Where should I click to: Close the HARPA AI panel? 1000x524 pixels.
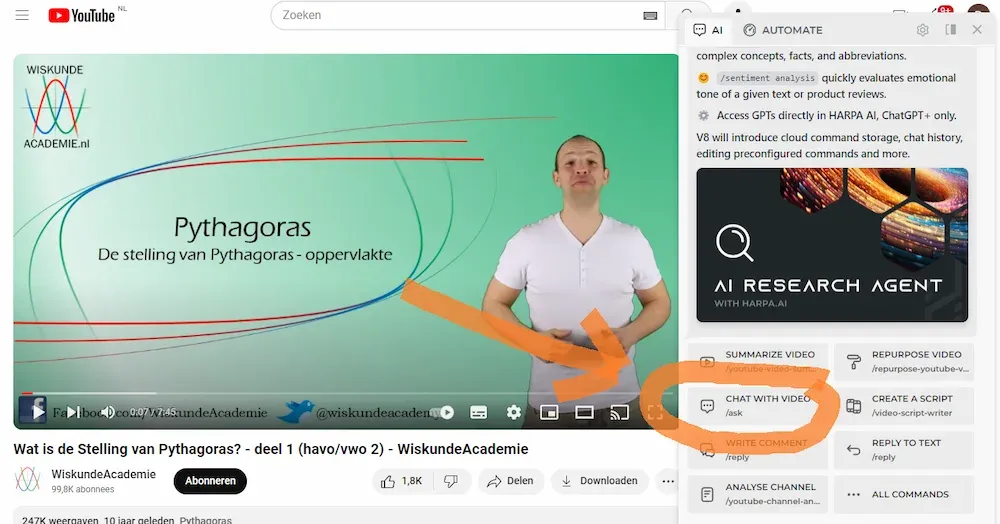point(977,30)
